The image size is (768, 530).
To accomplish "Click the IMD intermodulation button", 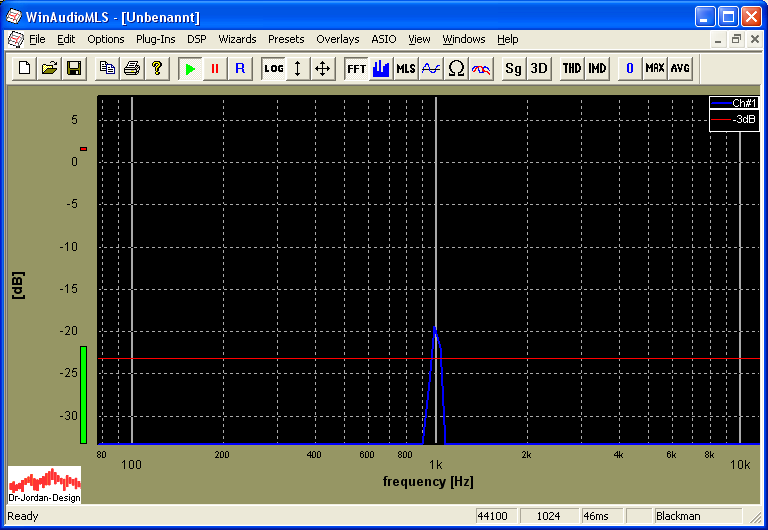I will coord(597,68).
